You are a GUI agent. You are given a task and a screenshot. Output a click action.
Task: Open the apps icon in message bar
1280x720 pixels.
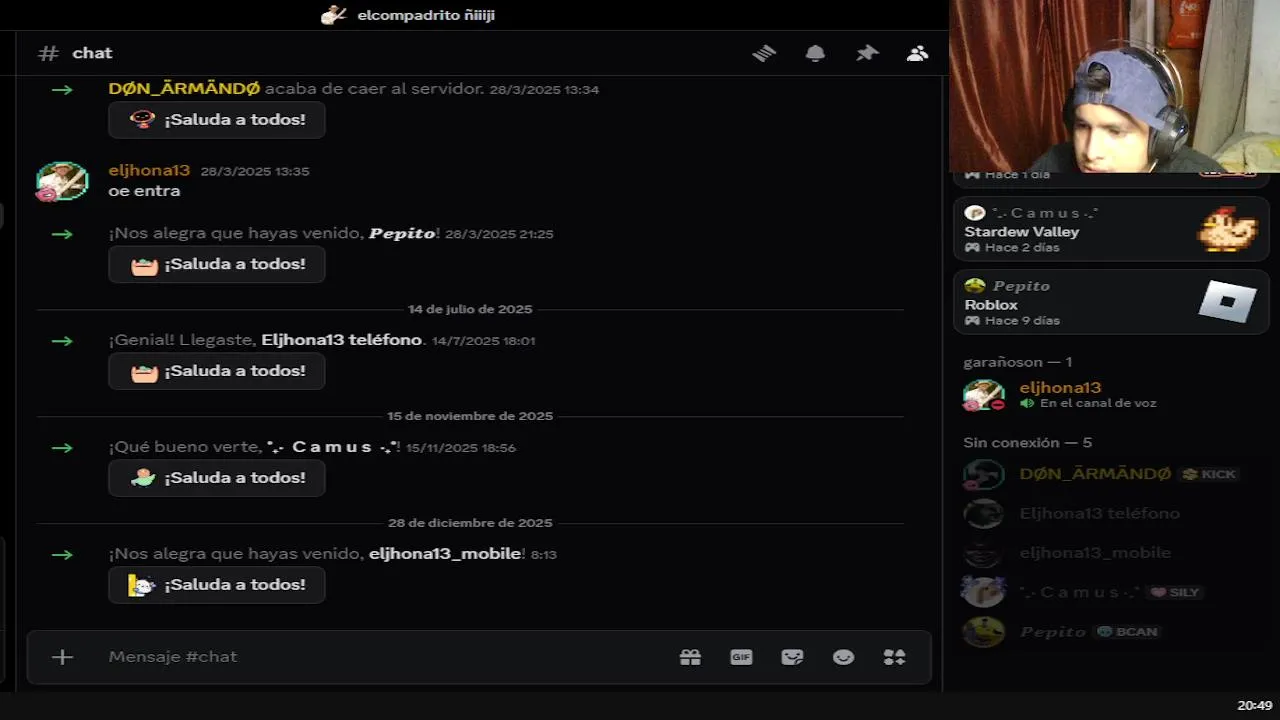pyautogui.click(x=894, y=657)
